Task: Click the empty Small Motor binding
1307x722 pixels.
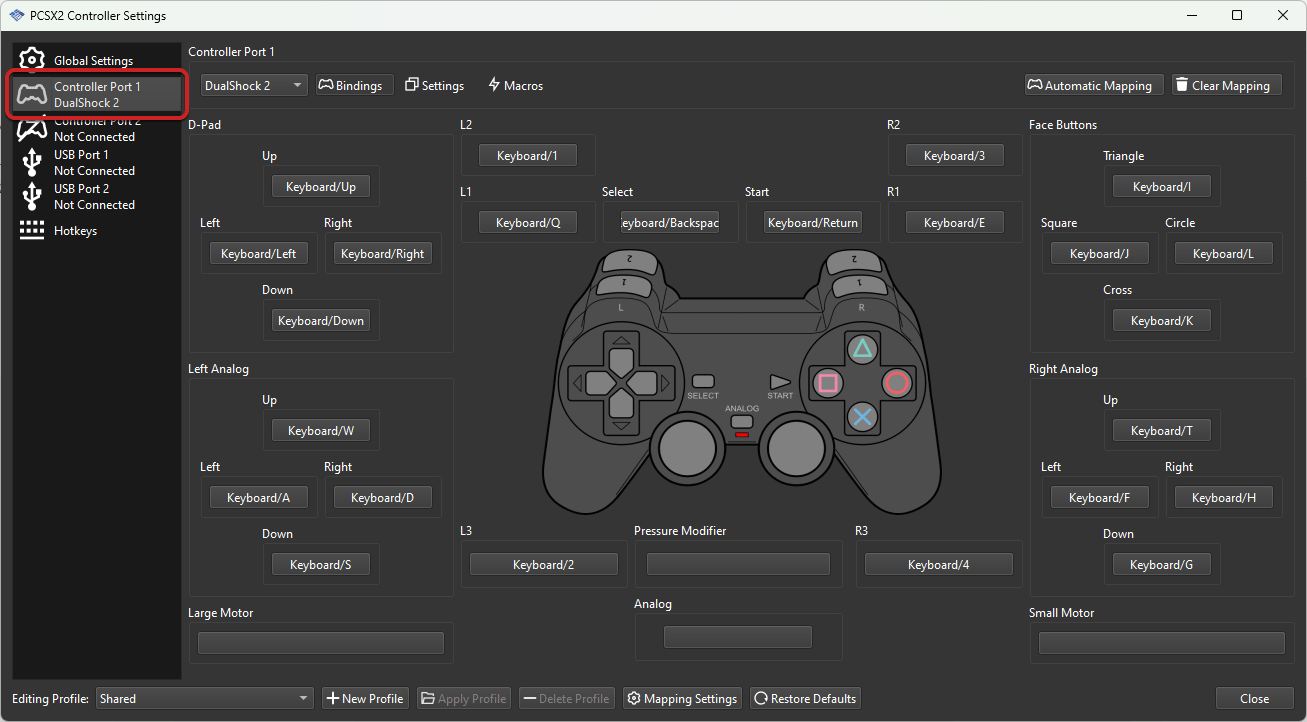Action: pos(1162,643)
